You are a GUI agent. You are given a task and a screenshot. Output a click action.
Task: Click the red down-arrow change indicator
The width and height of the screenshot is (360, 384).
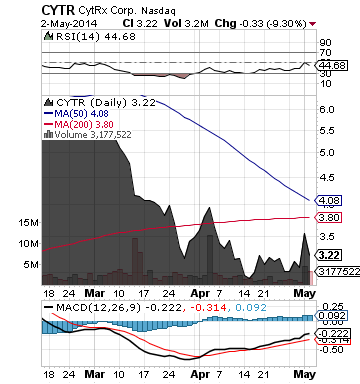click(312, 24)
